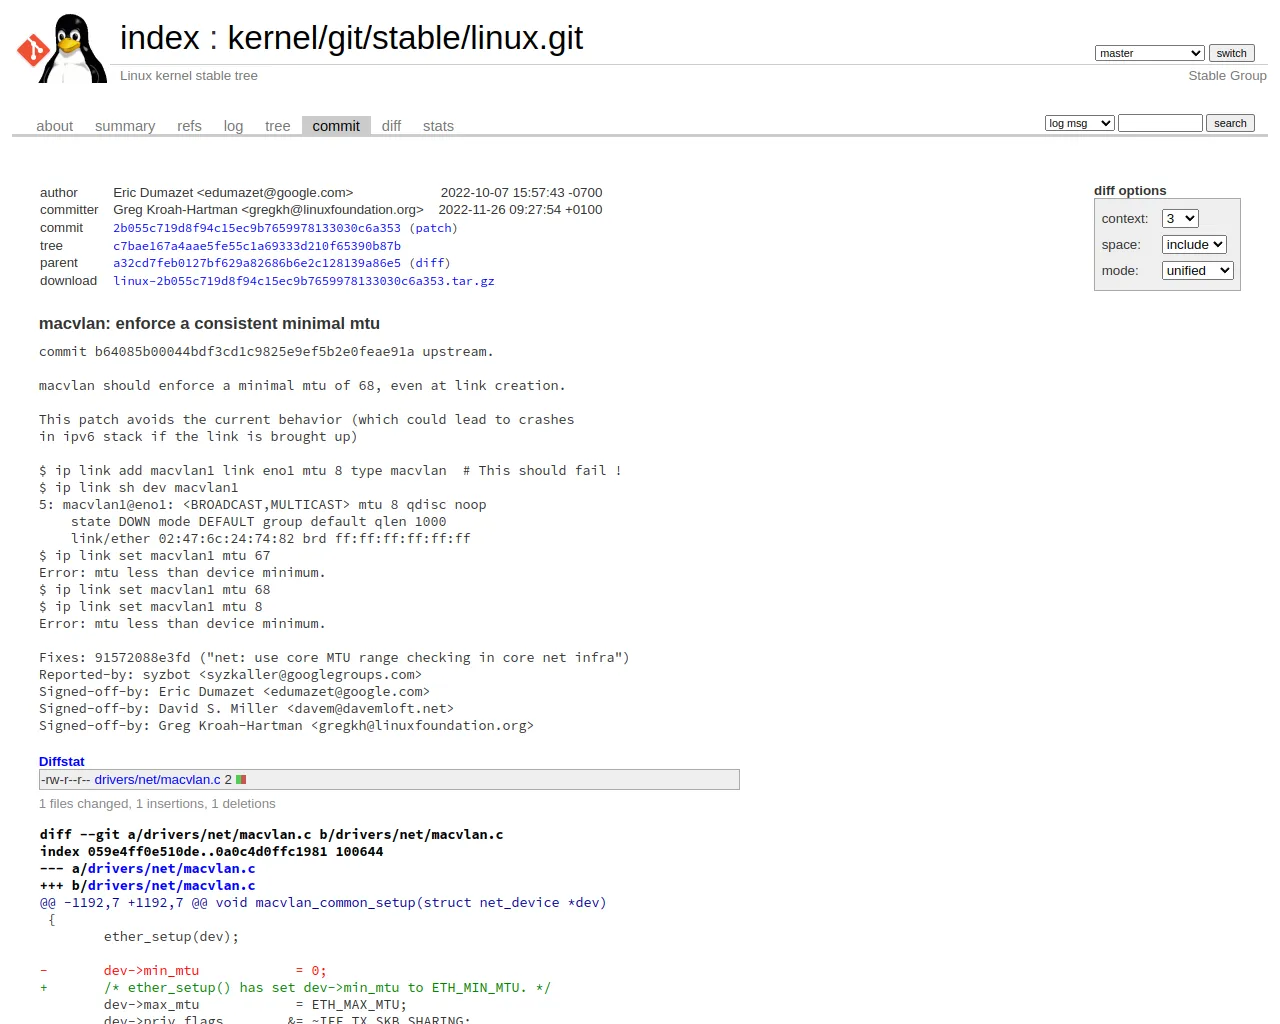Click the search button
Viewport: 1280px width, 1024px height.
tap(1230, 123)
